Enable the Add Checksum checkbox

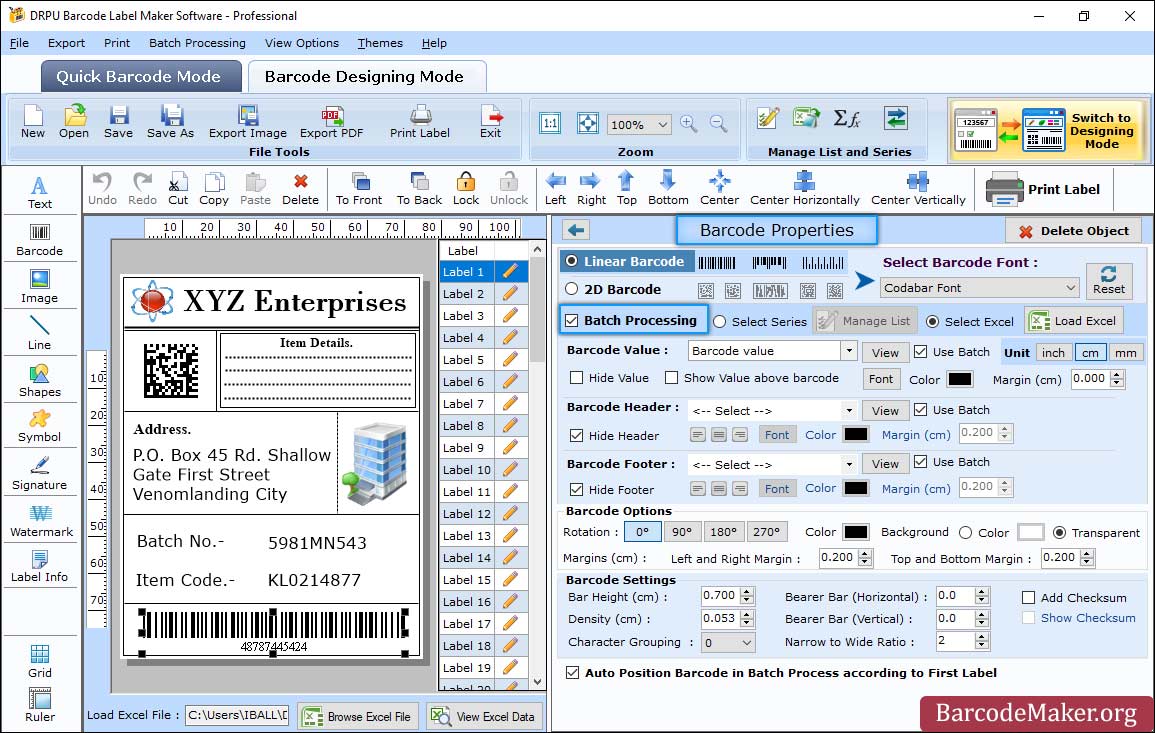point(1028,597)
